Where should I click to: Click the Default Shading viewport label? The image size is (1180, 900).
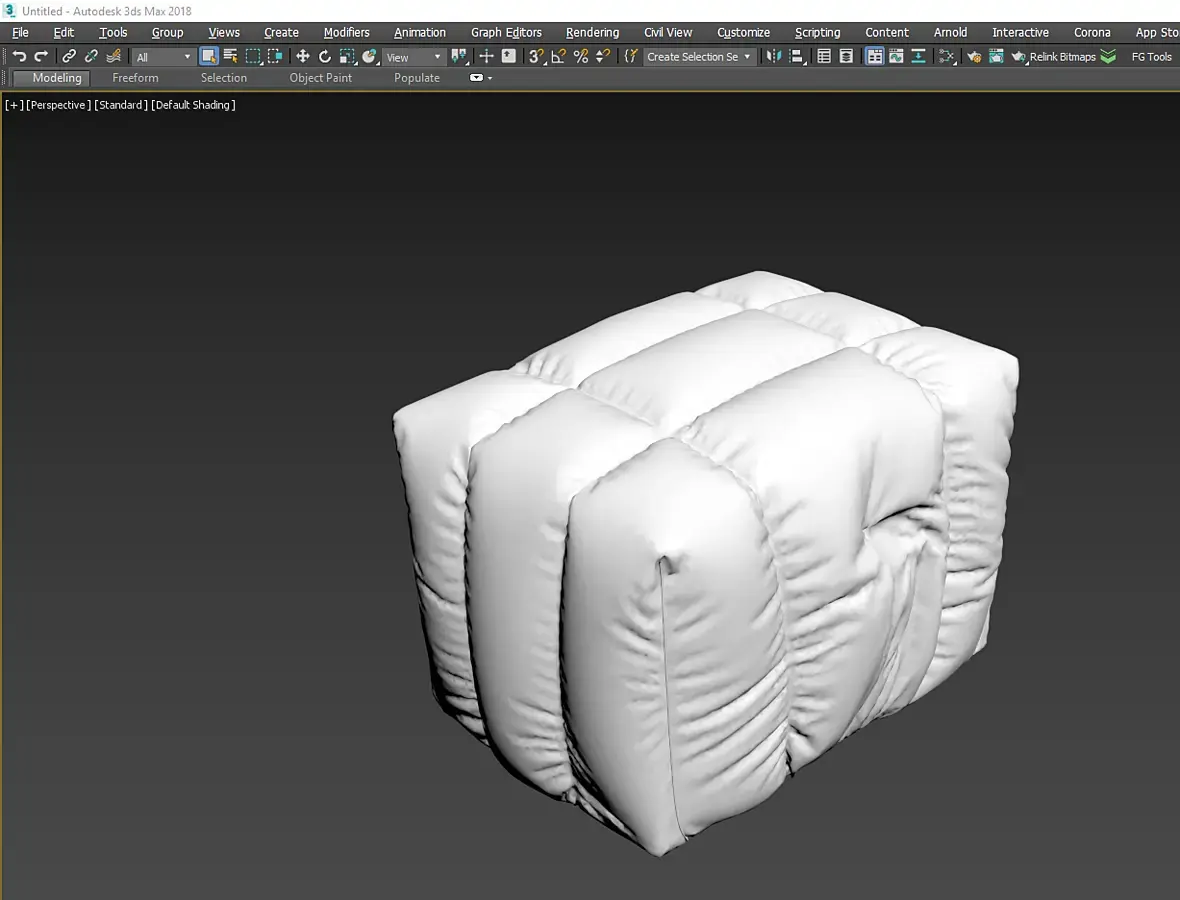(x=193, y=105)
